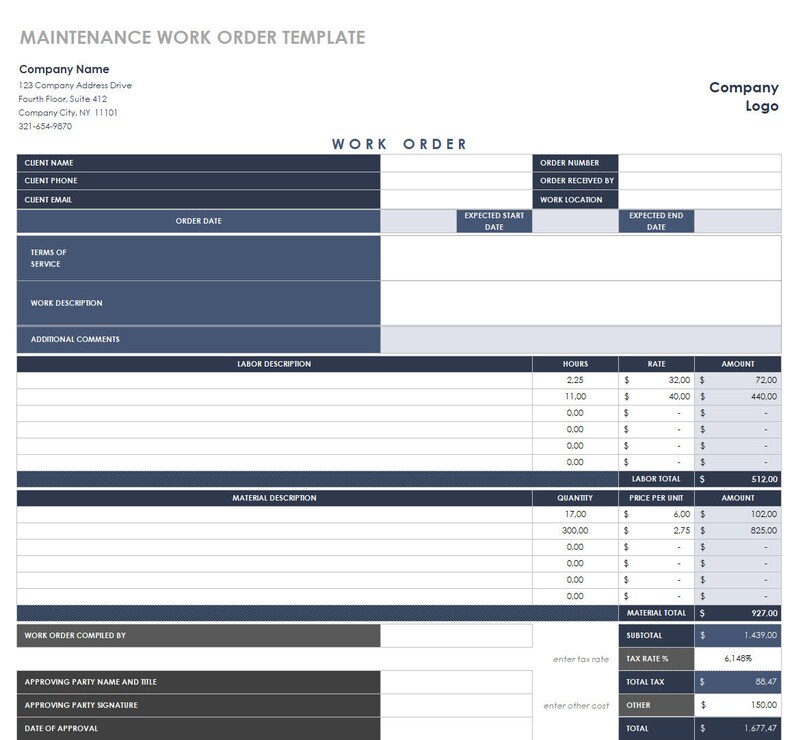Select the Order Number value cell
The width and height of the screenshot is (794, 740).
tap(699, 163)
